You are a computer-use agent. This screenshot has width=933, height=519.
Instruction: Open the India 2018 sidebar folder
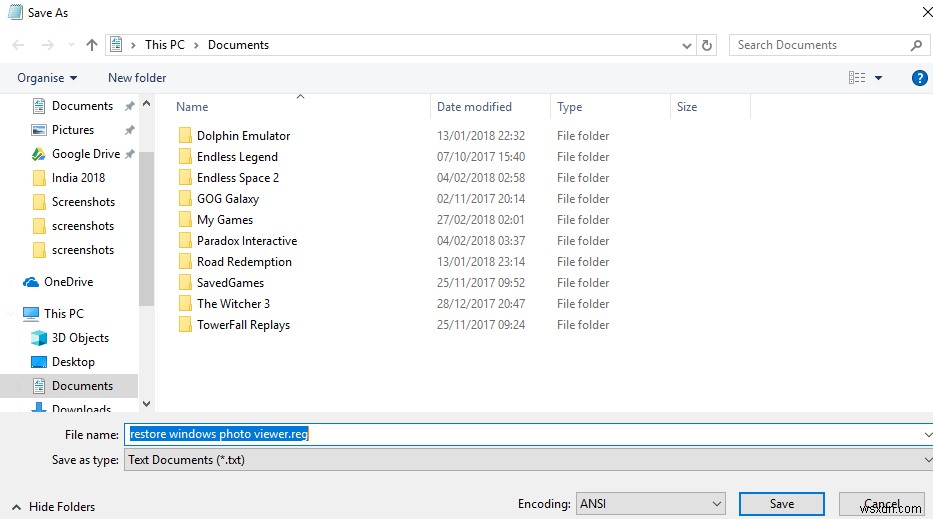78,178
